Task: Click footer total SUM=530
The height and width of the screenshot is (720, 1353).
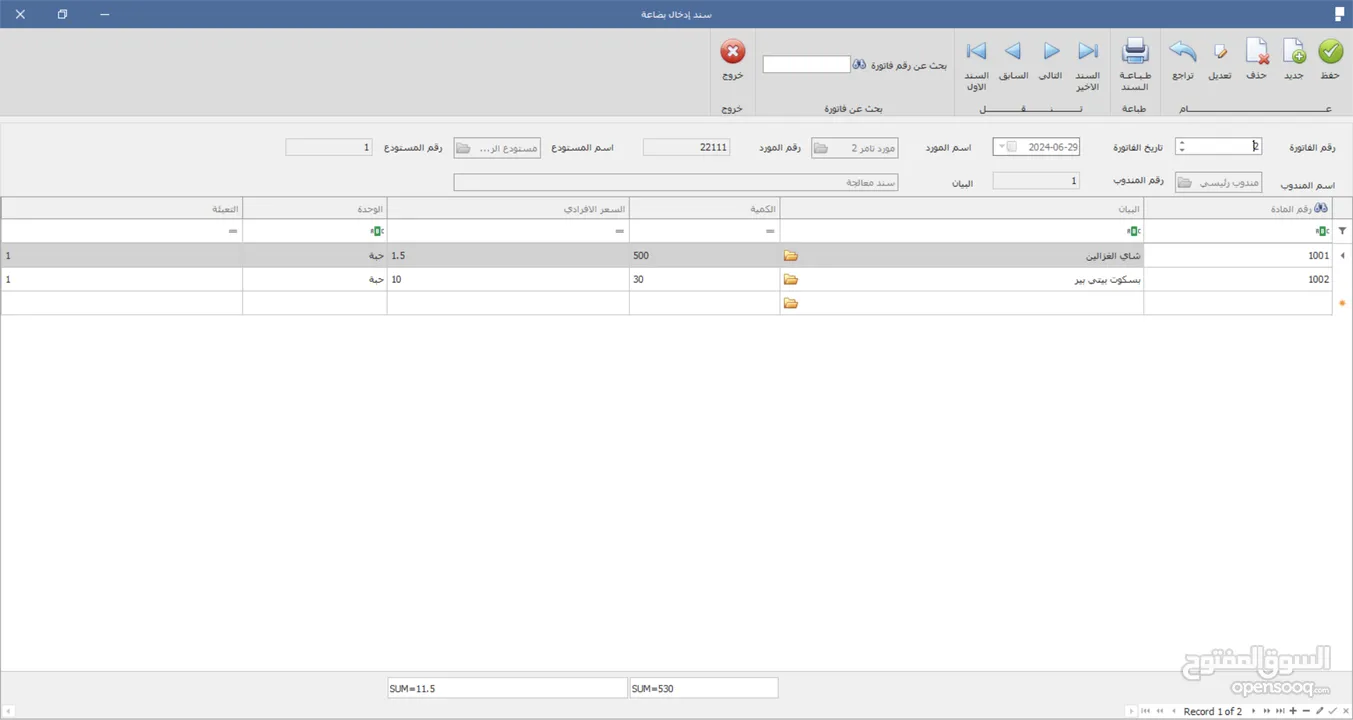Action: (x=704, y=688)
